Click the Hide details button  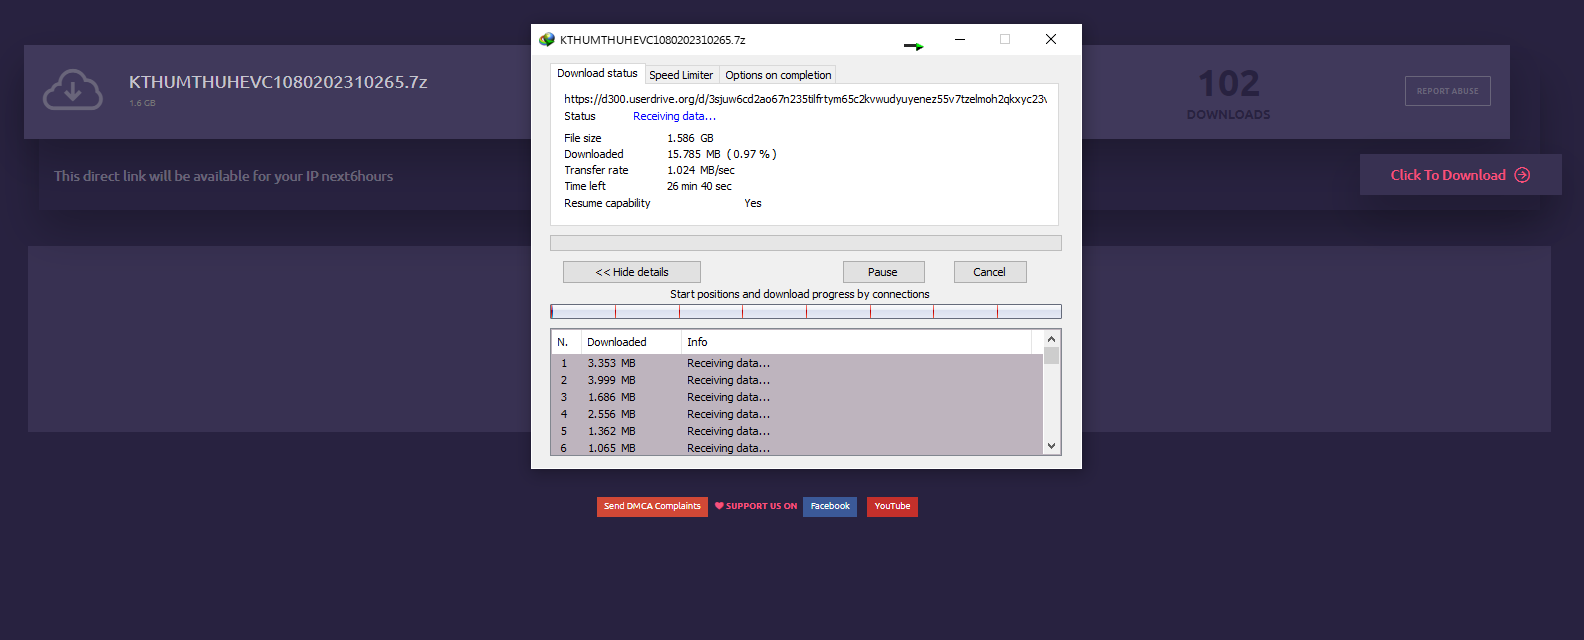pos(632,272)
